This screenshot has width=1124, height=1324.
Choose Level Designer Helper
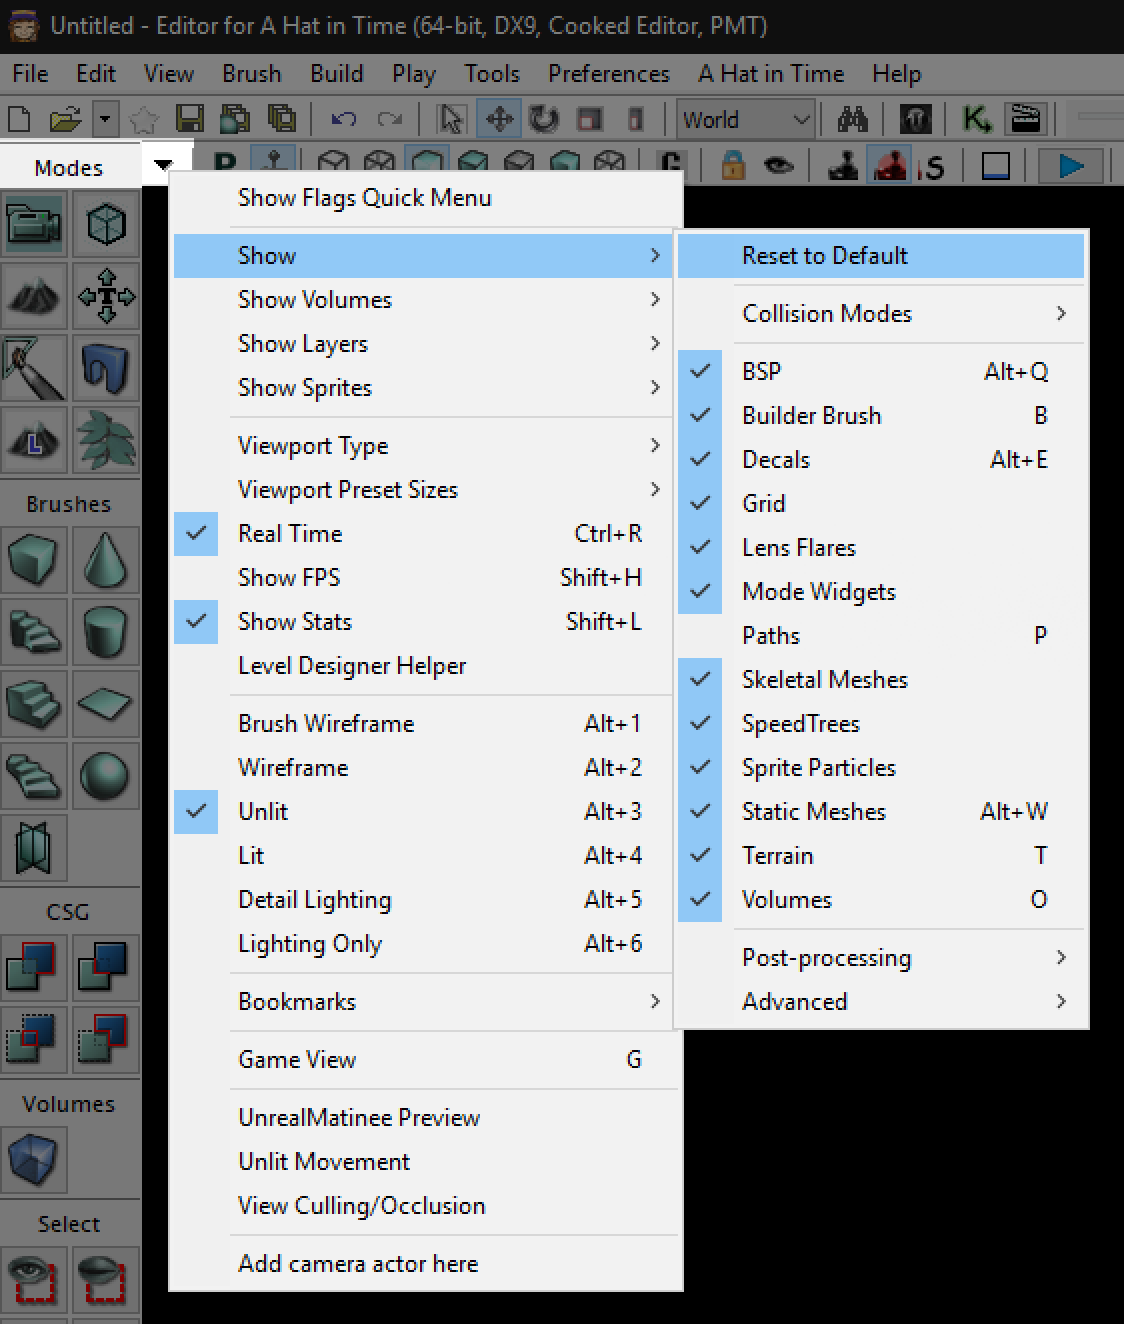426,665
